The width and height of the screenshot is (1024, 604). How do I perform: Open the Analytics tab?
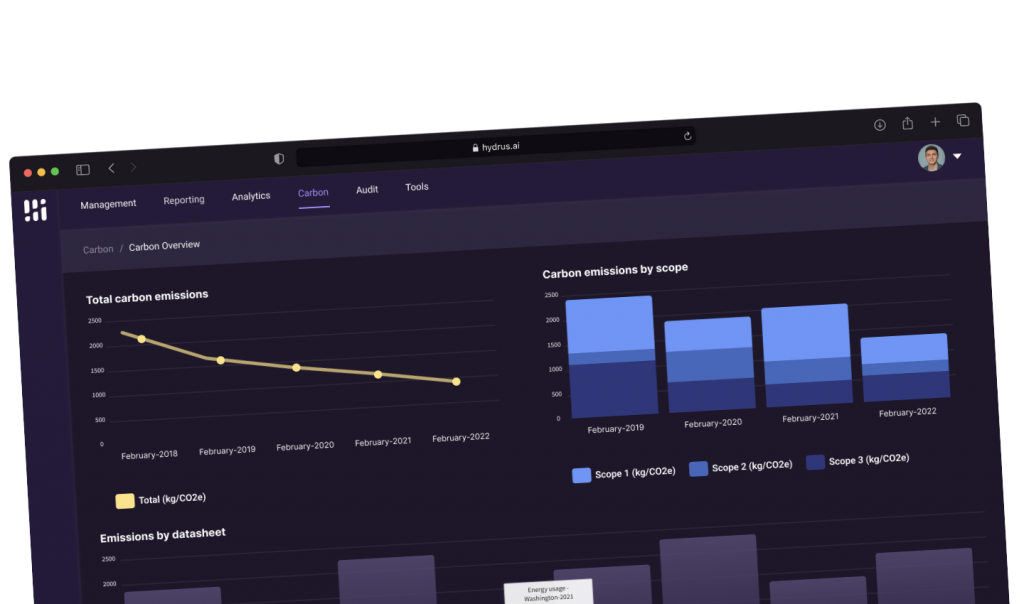click(x=251, y=196)
